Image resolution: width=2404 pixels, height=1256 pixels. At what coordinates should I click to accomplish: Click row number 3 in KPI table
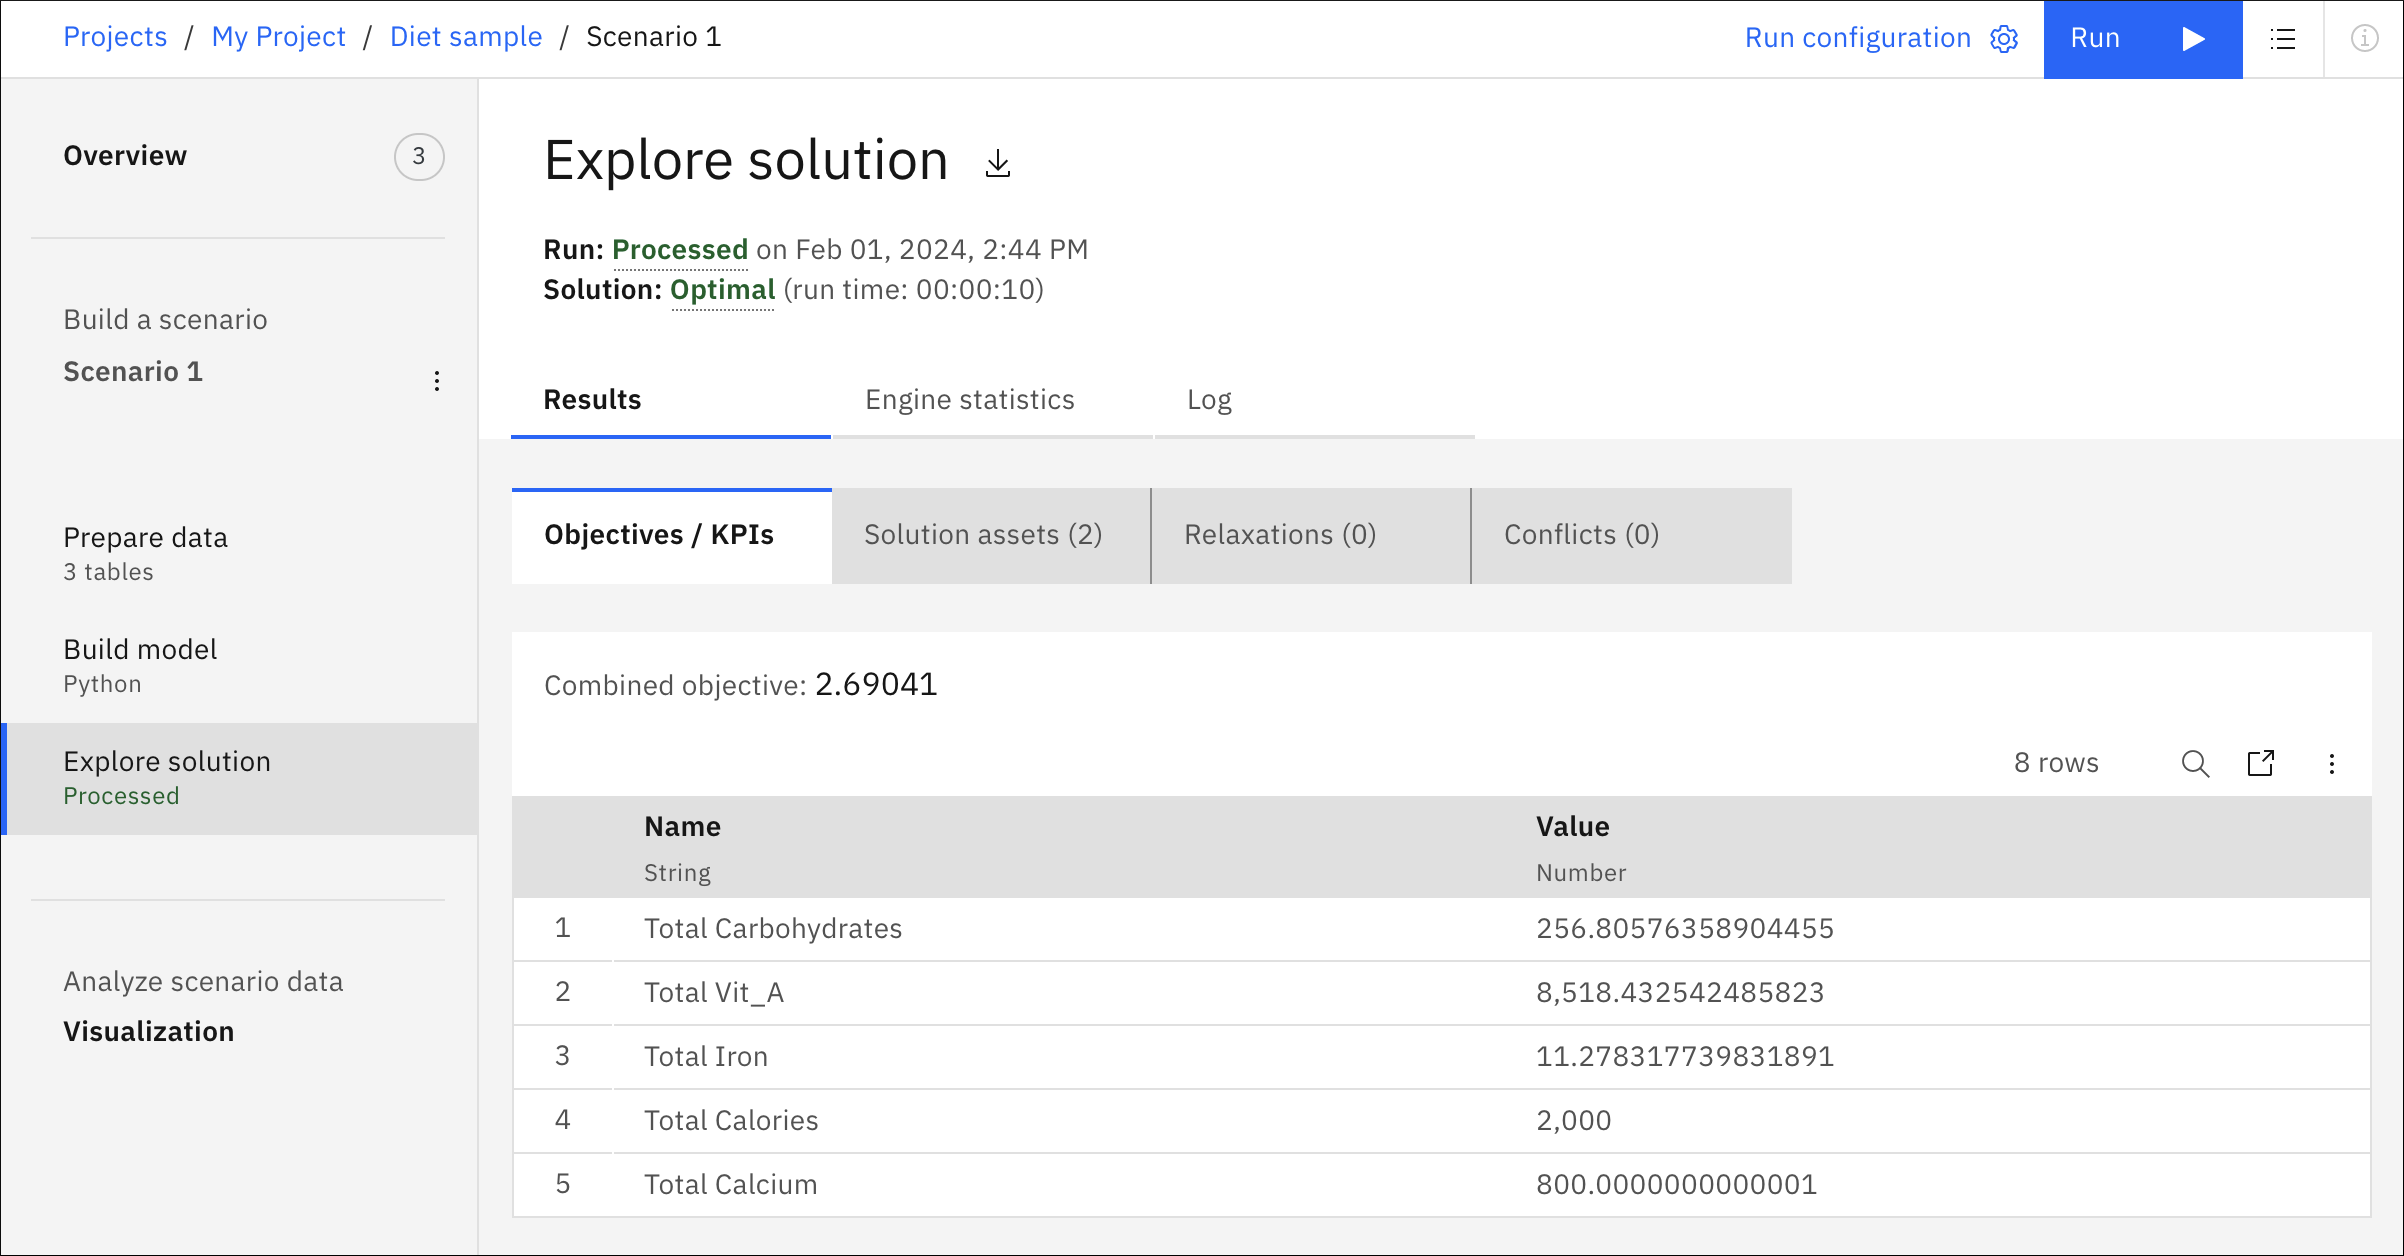563,1057
